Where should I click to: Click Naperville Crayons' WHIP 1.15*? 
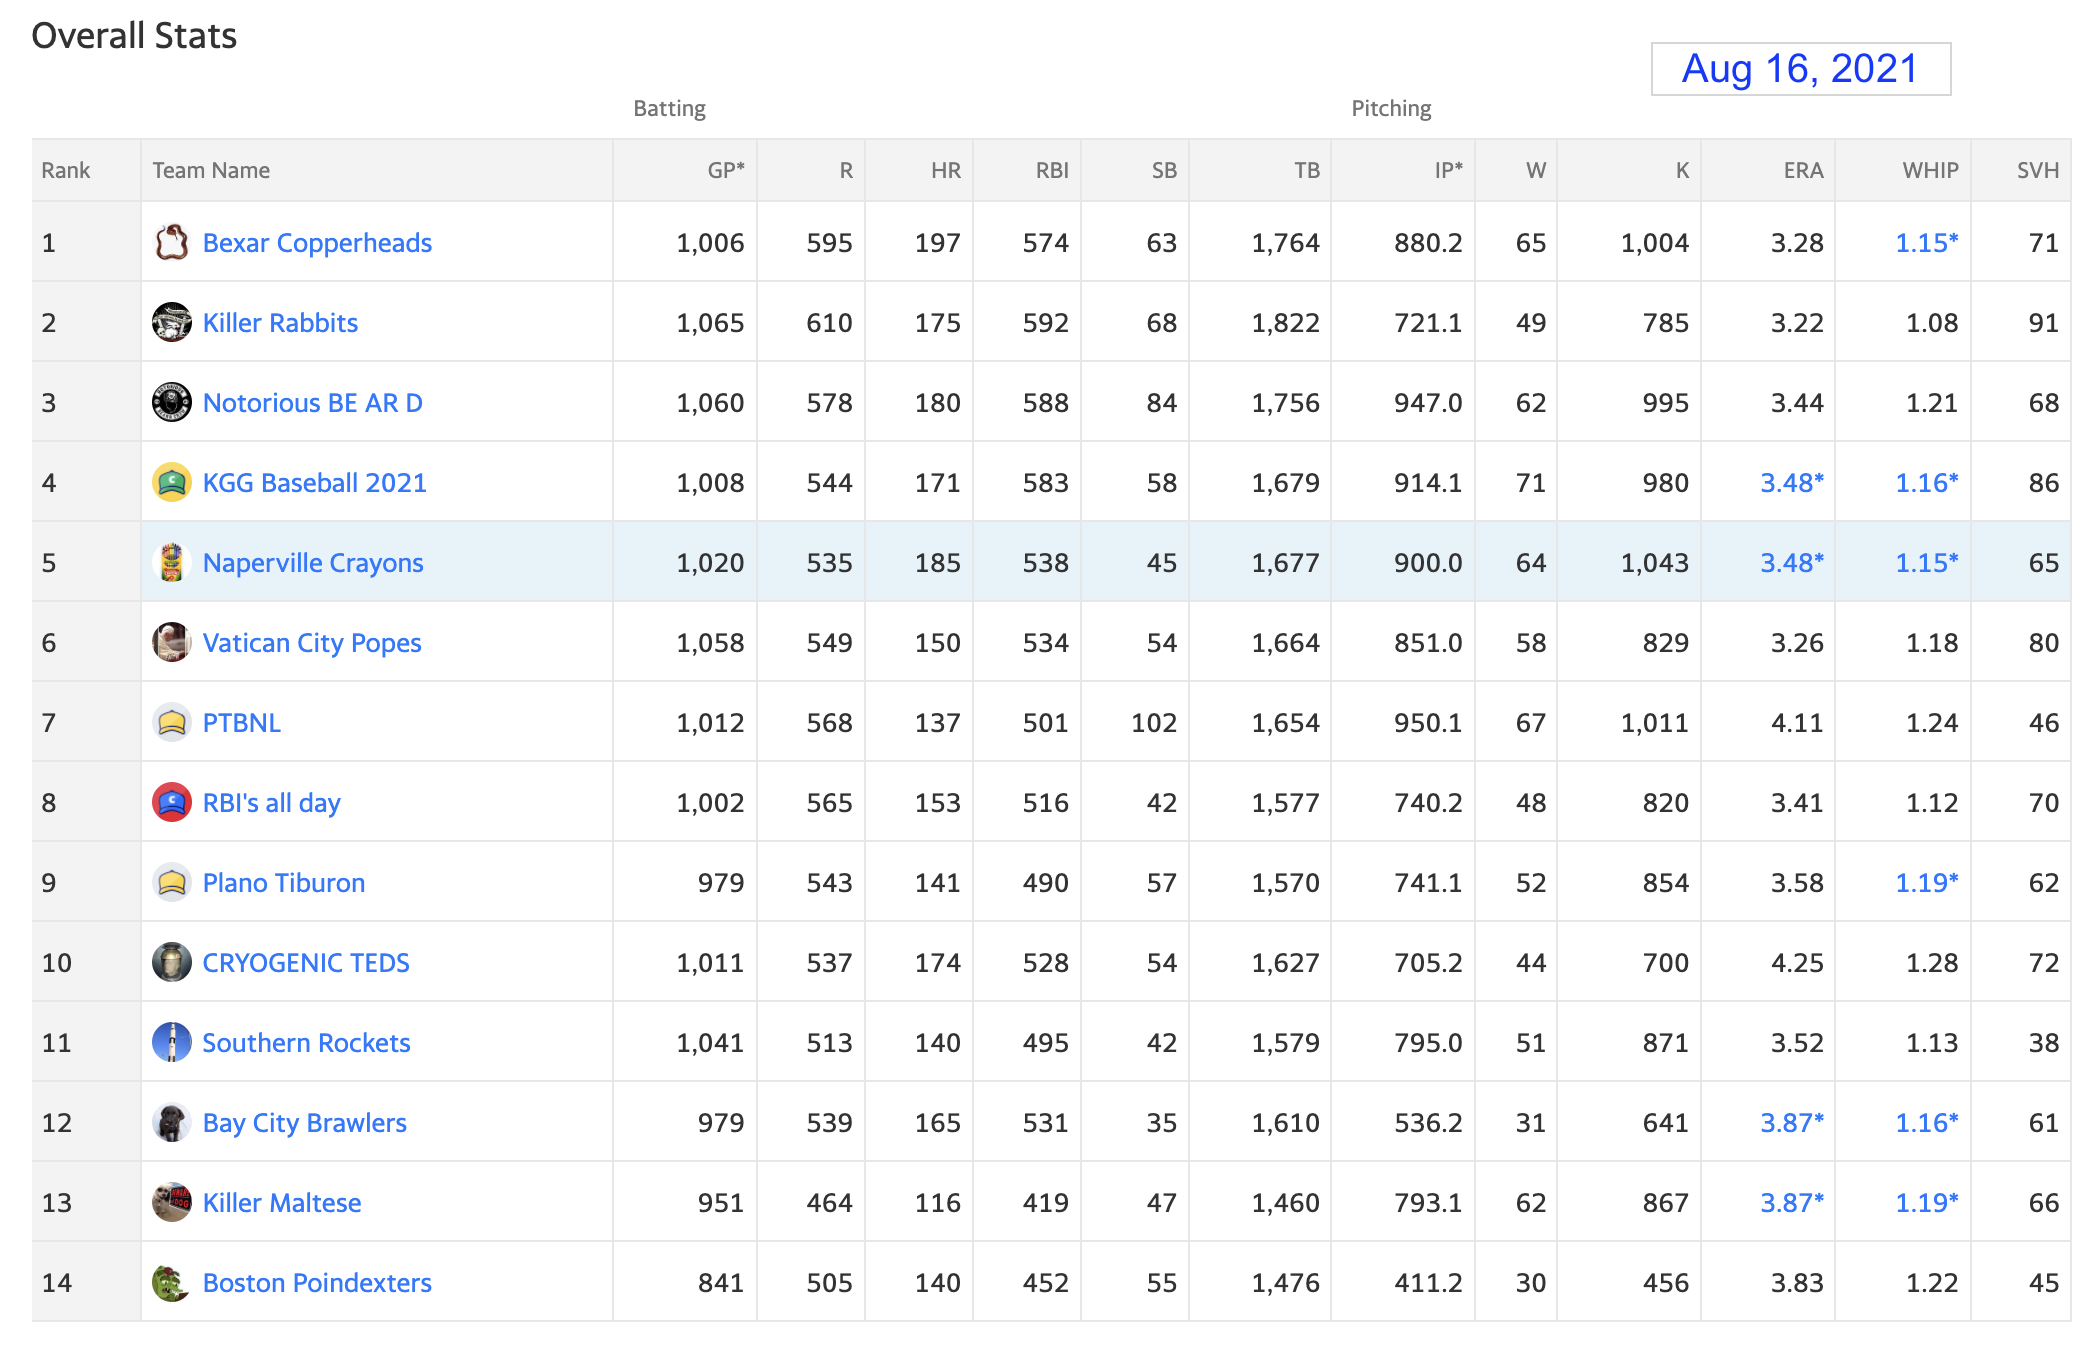pyautogui.click(x=1927, y=563)
